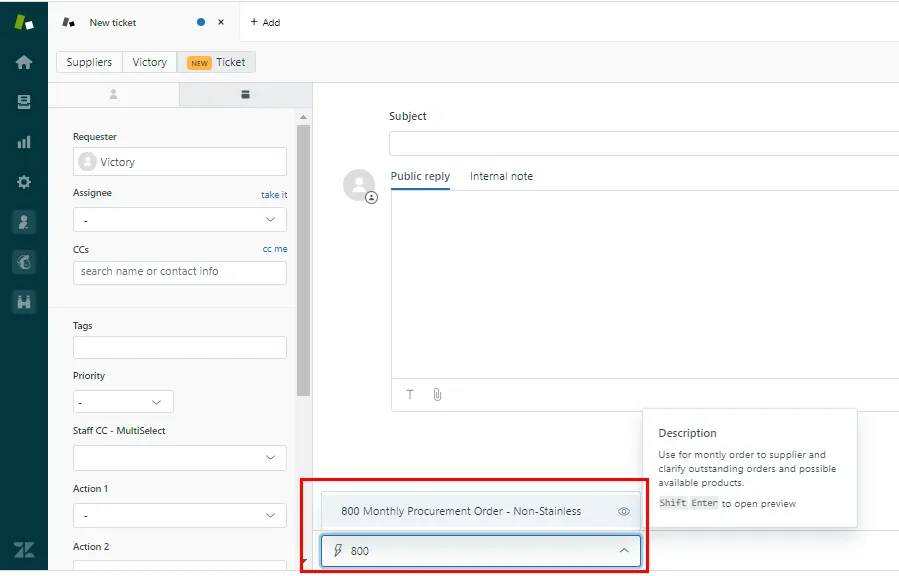Click the cc me link
This screenshot has height=576, width=899.
(275, 249)
